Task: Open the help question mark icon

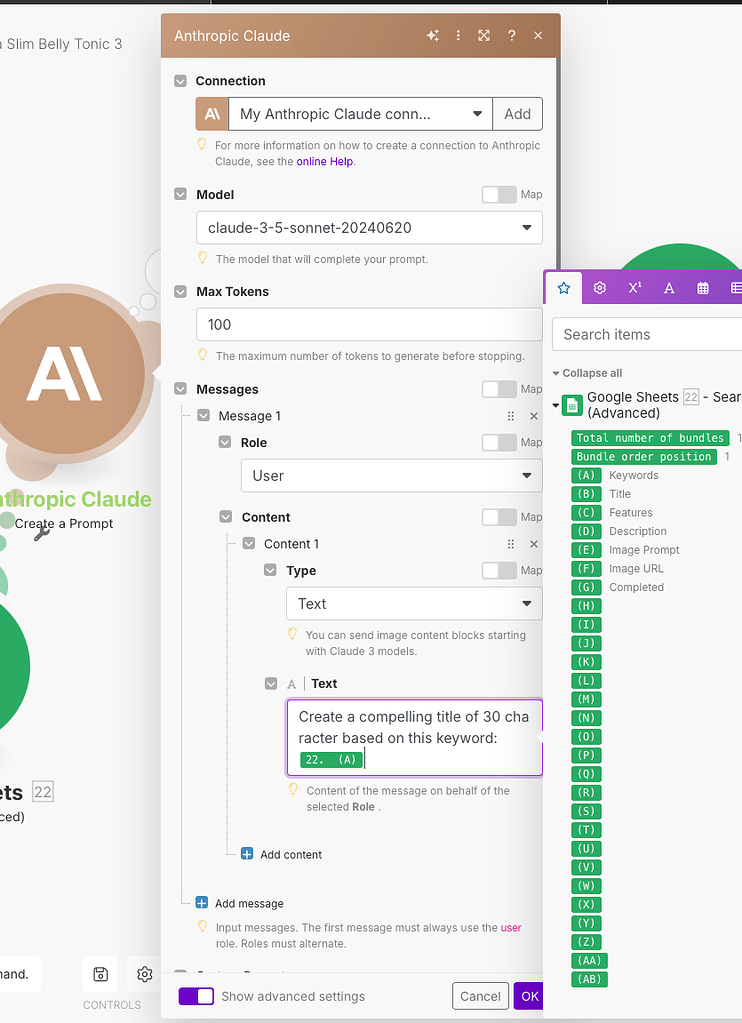Action: (512, 36)
